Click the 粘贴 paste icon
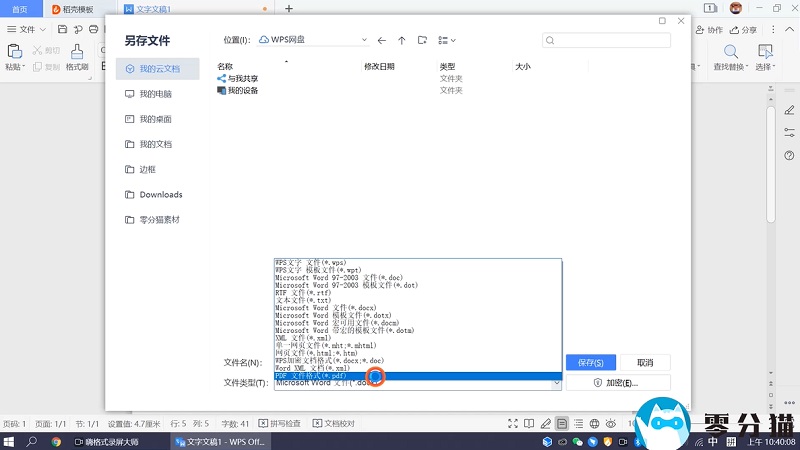This screenshot has width=800, height=450. point(15,52)
